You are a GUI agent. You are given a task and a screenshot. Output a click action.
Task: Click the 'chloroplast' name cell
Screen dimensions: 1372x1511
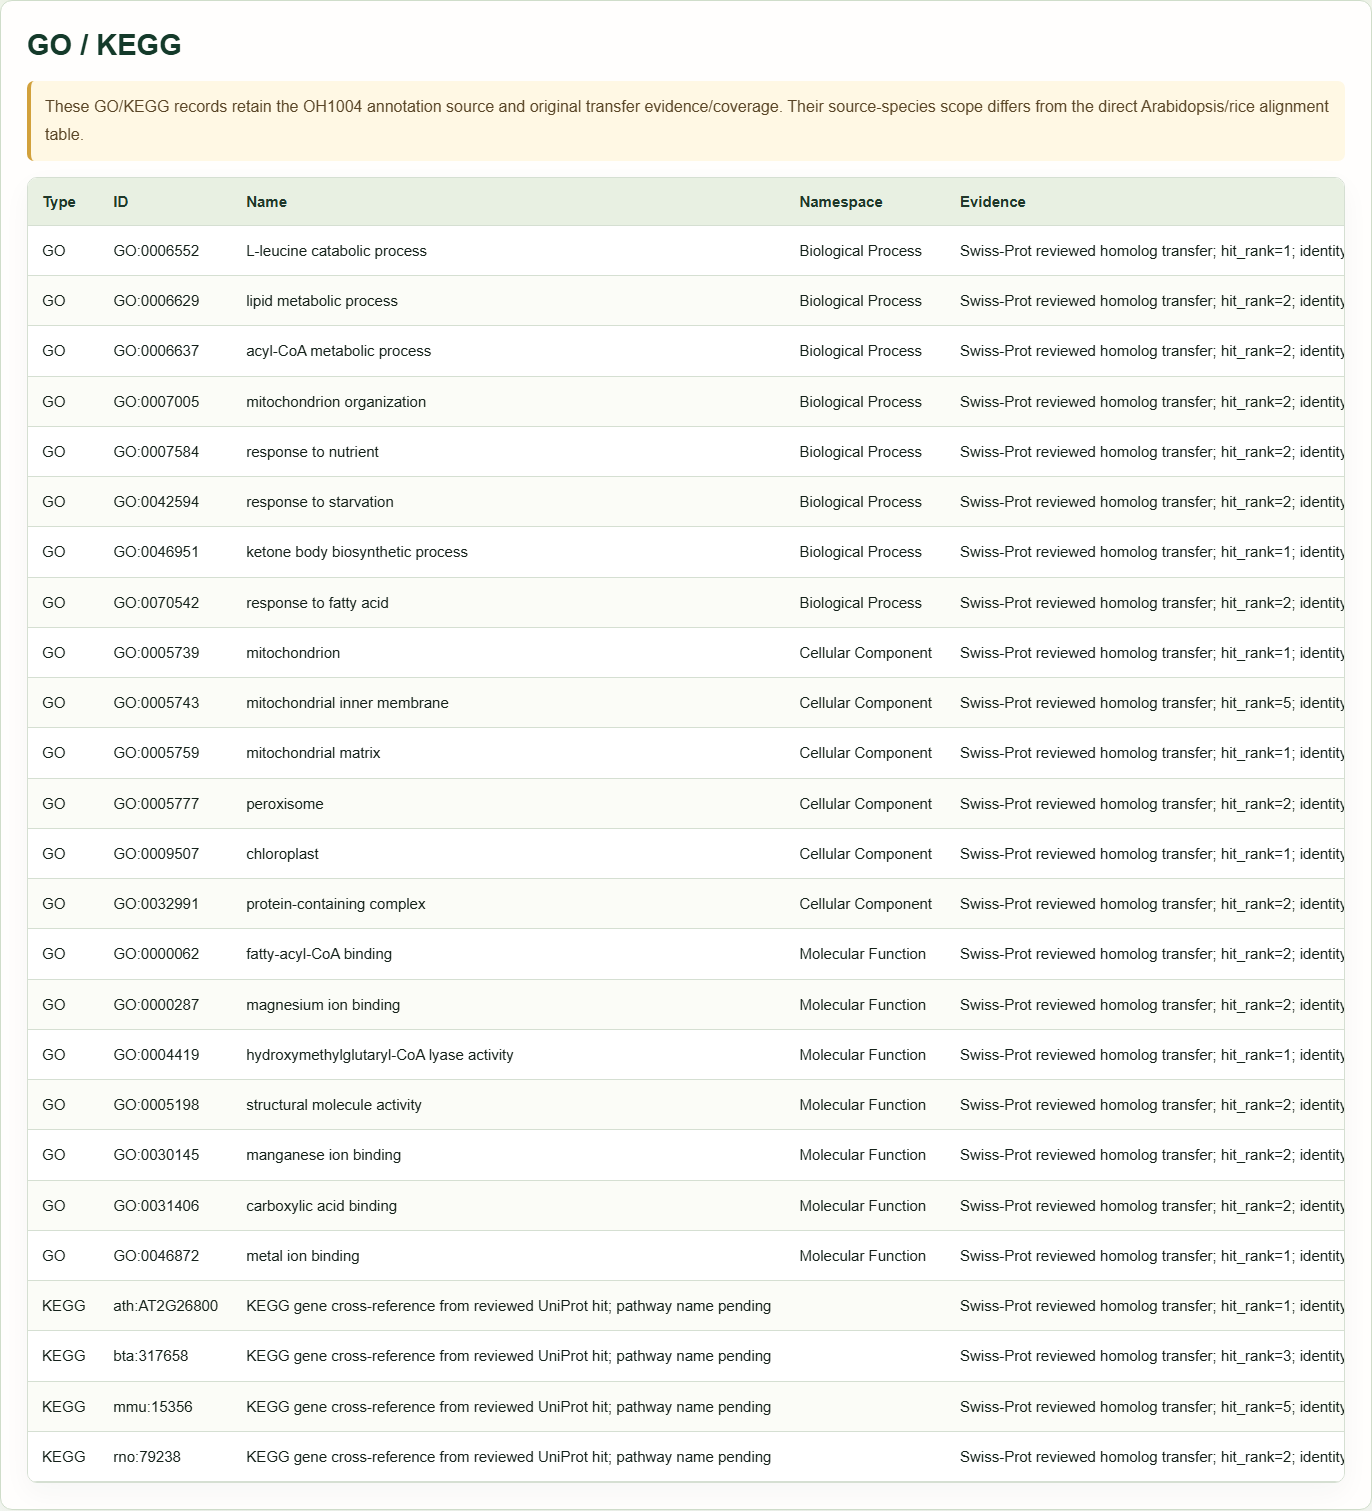tap(282, 854)
